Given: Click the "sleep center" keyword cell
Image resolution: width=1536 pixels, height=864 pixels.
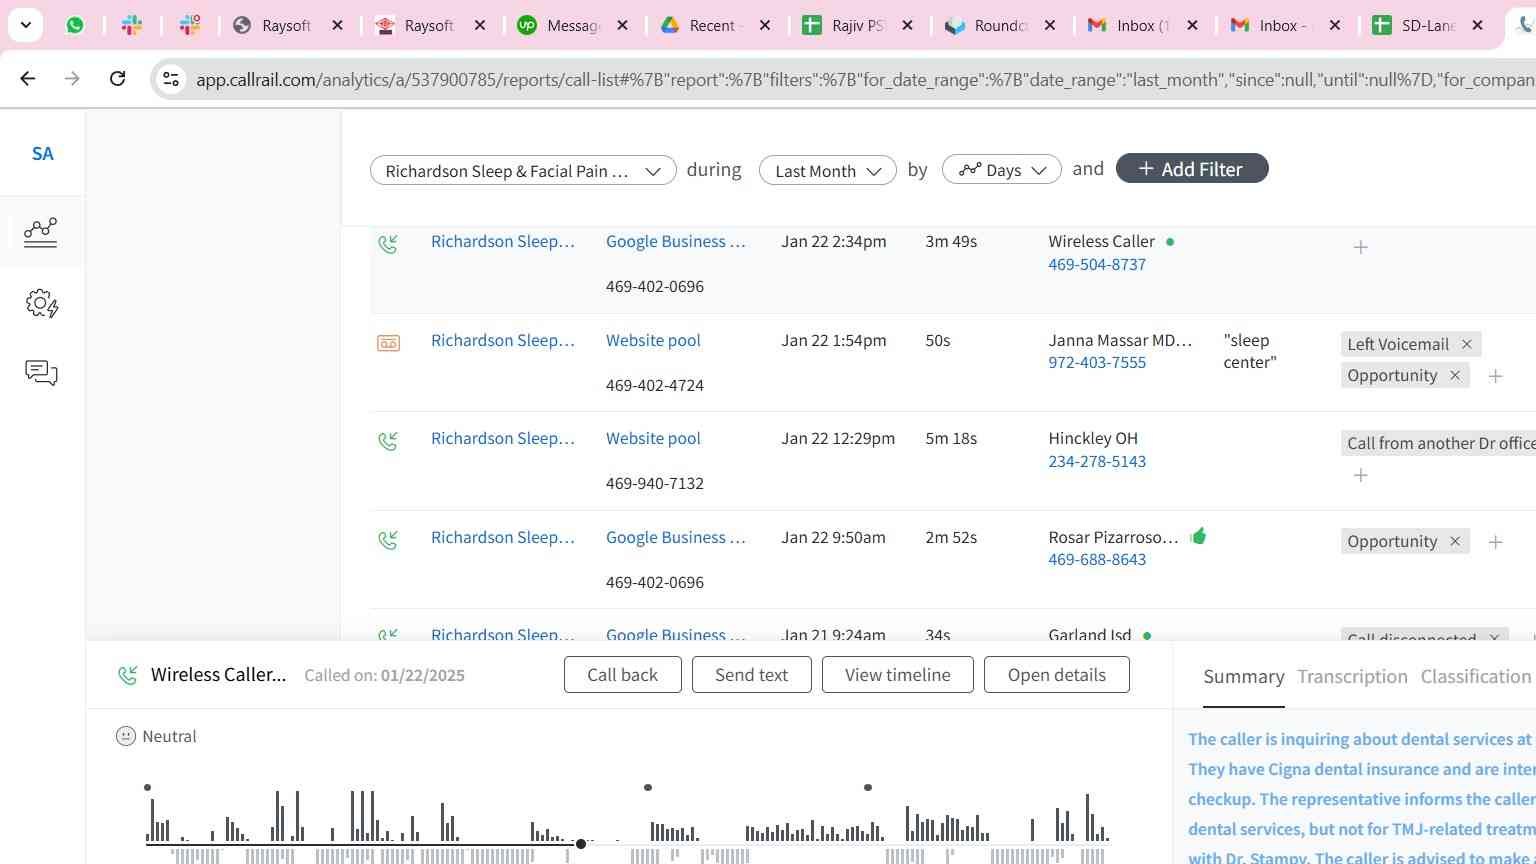Looking at the screenshot, I should pyautogui.click(x=1250, y=351).
